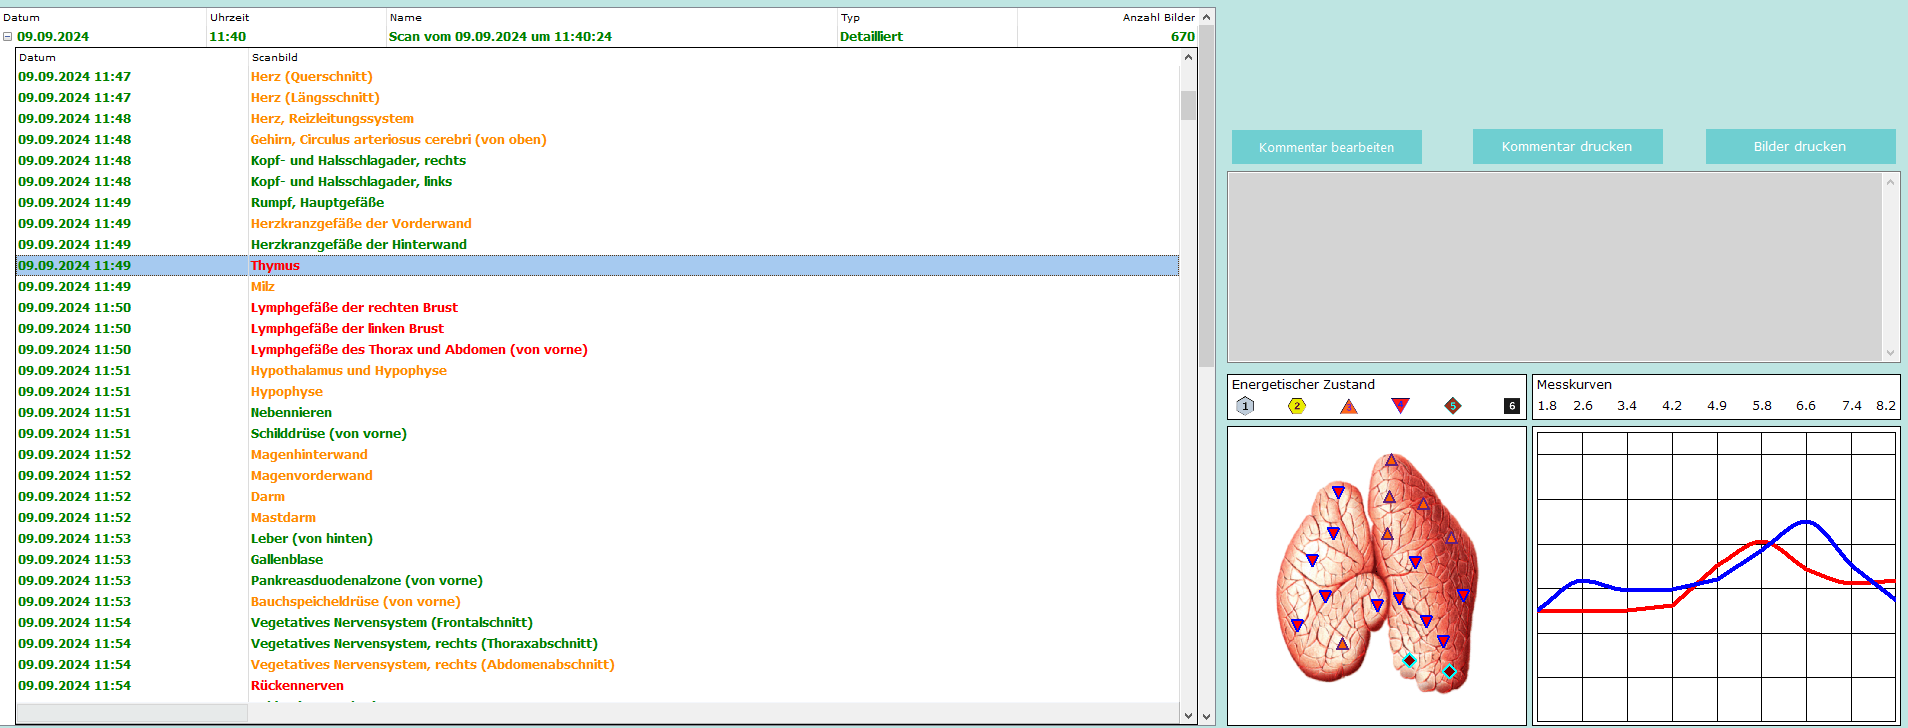
Task: Click image count value 670
Action: 1183,37
